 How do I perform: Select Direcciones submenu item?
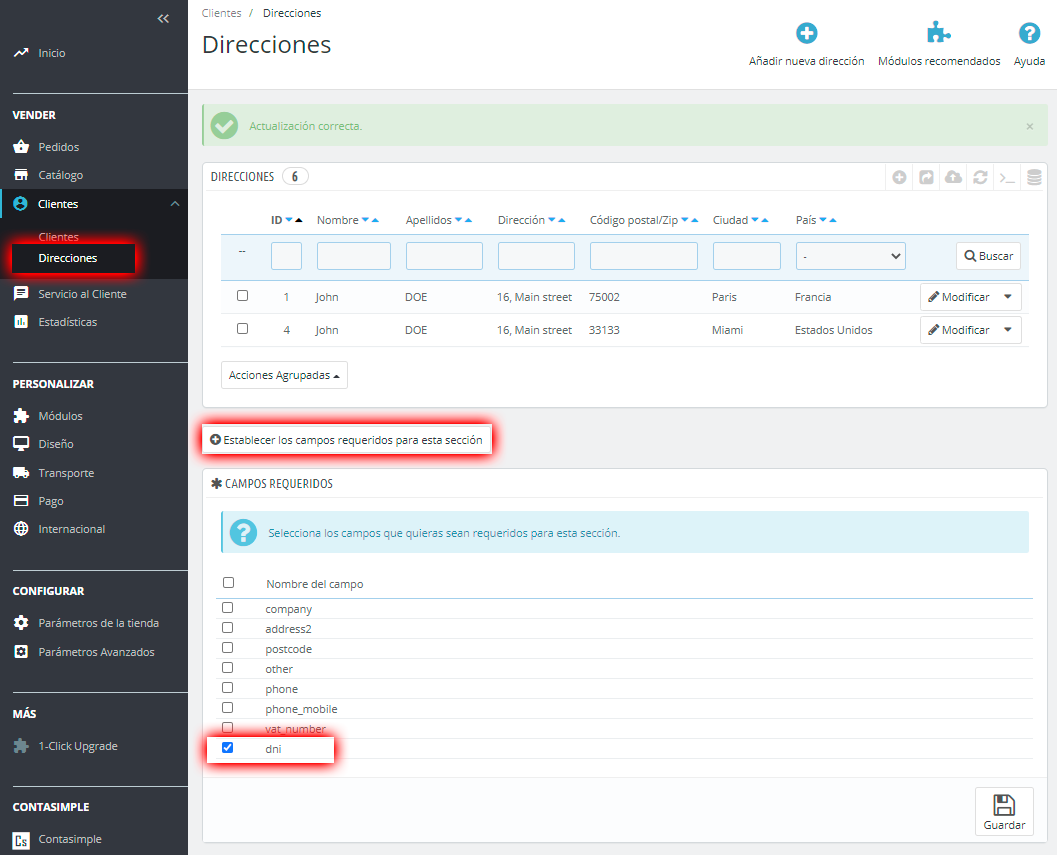67,258
